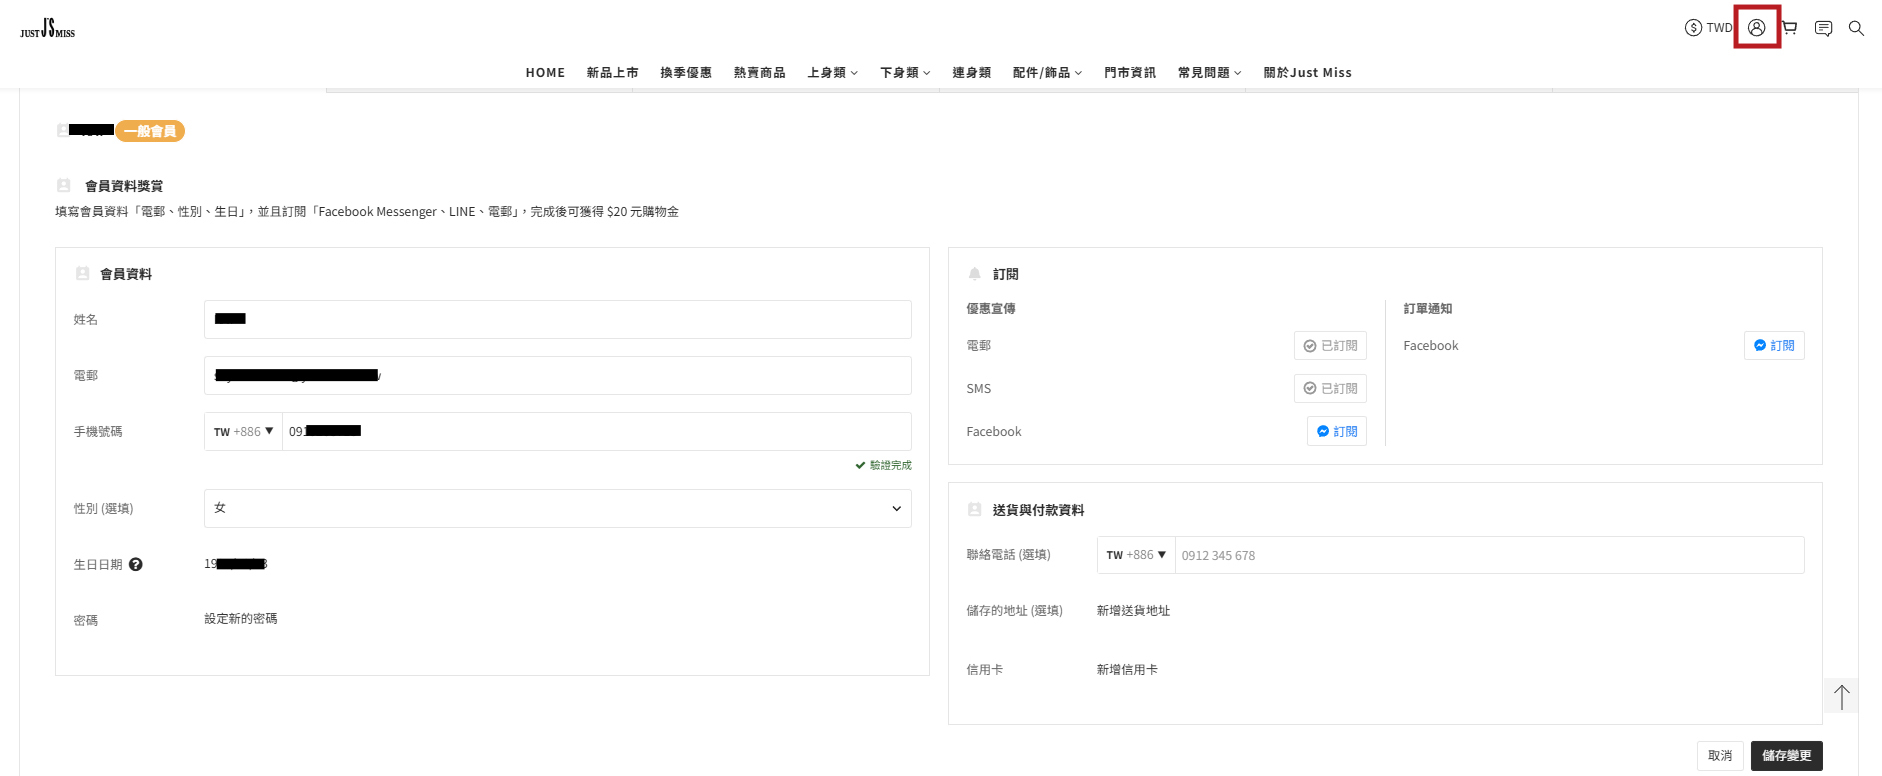Click the 電郵 email input field
The height and width of the screenshot is (776, 1882).
558,376
